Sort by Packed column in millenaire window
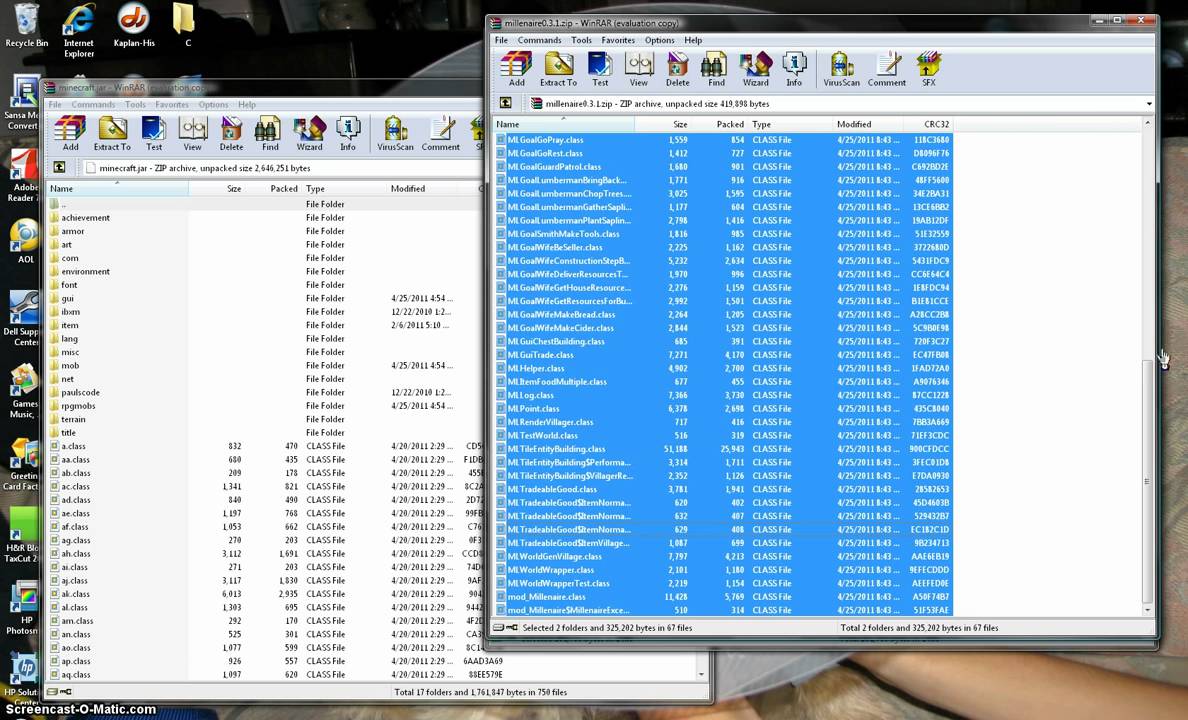 click(729, 124)
